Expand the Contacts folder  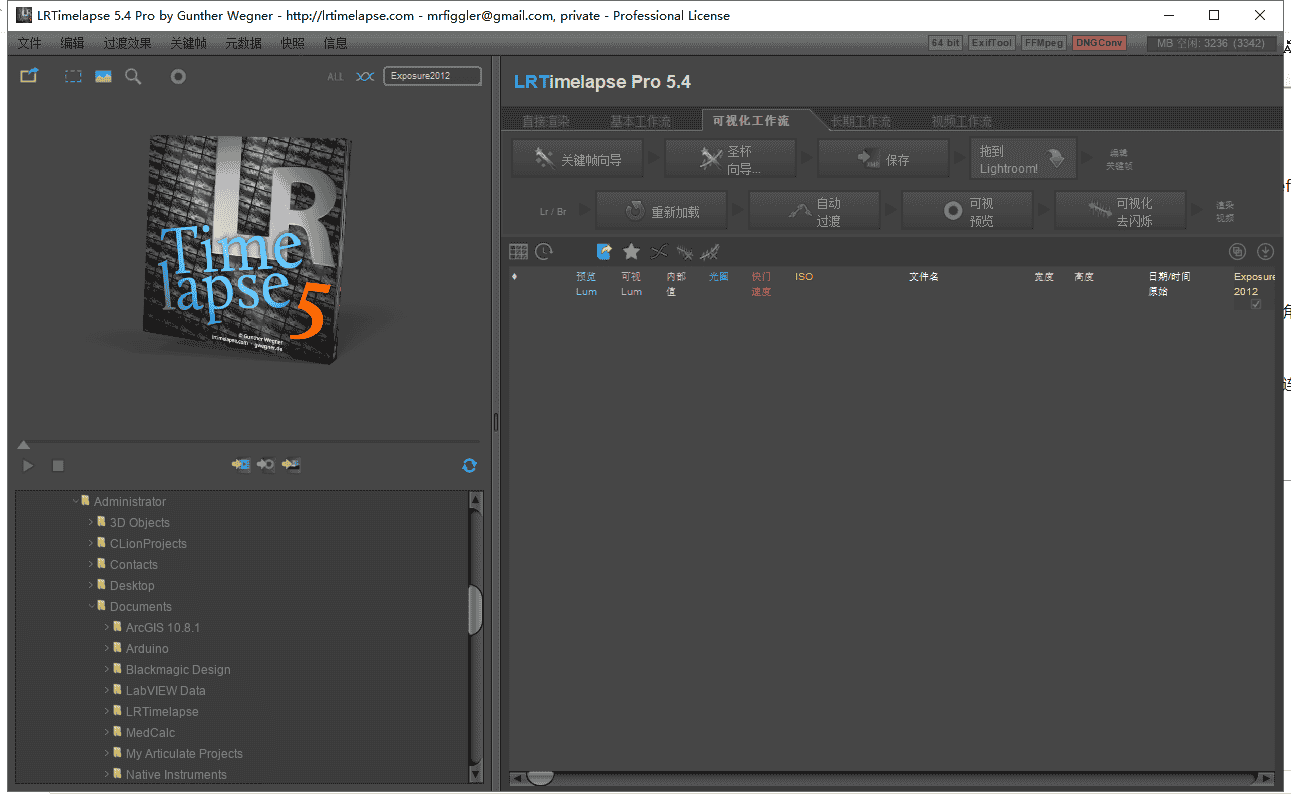pos(91,564)
